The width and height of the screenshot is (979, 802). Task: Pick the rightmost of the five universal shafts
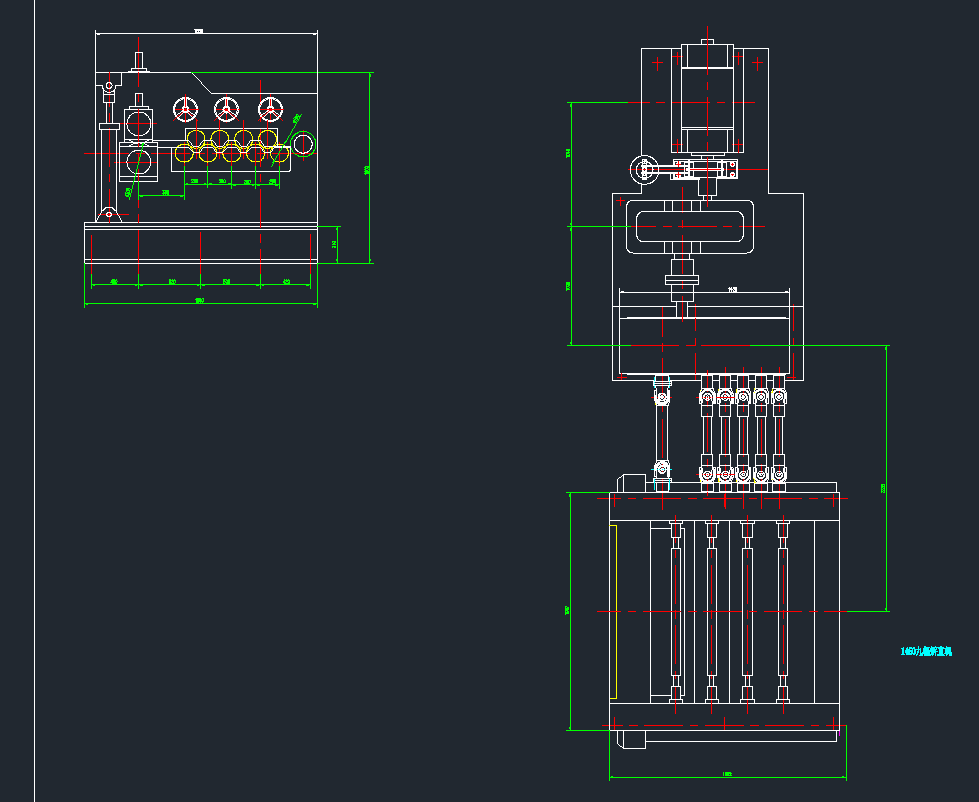[x=779, y=435]
